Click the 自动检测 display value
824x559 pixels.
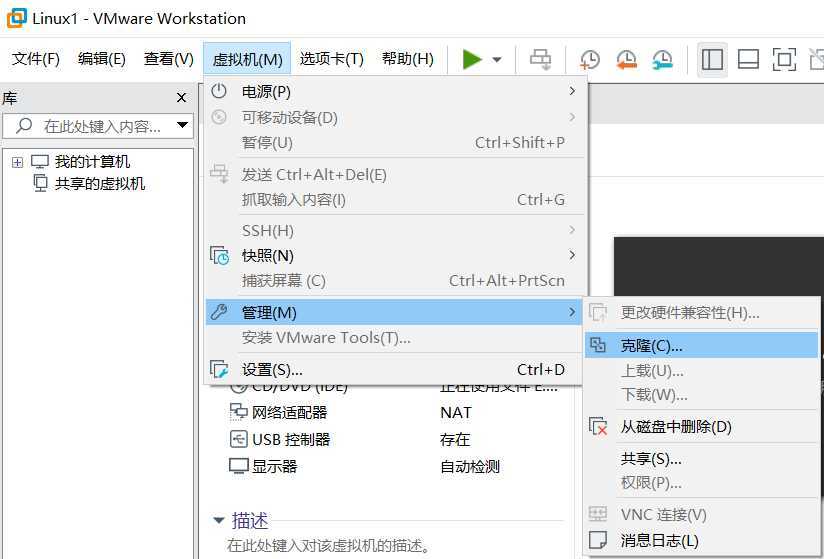(x=470, y=467)
